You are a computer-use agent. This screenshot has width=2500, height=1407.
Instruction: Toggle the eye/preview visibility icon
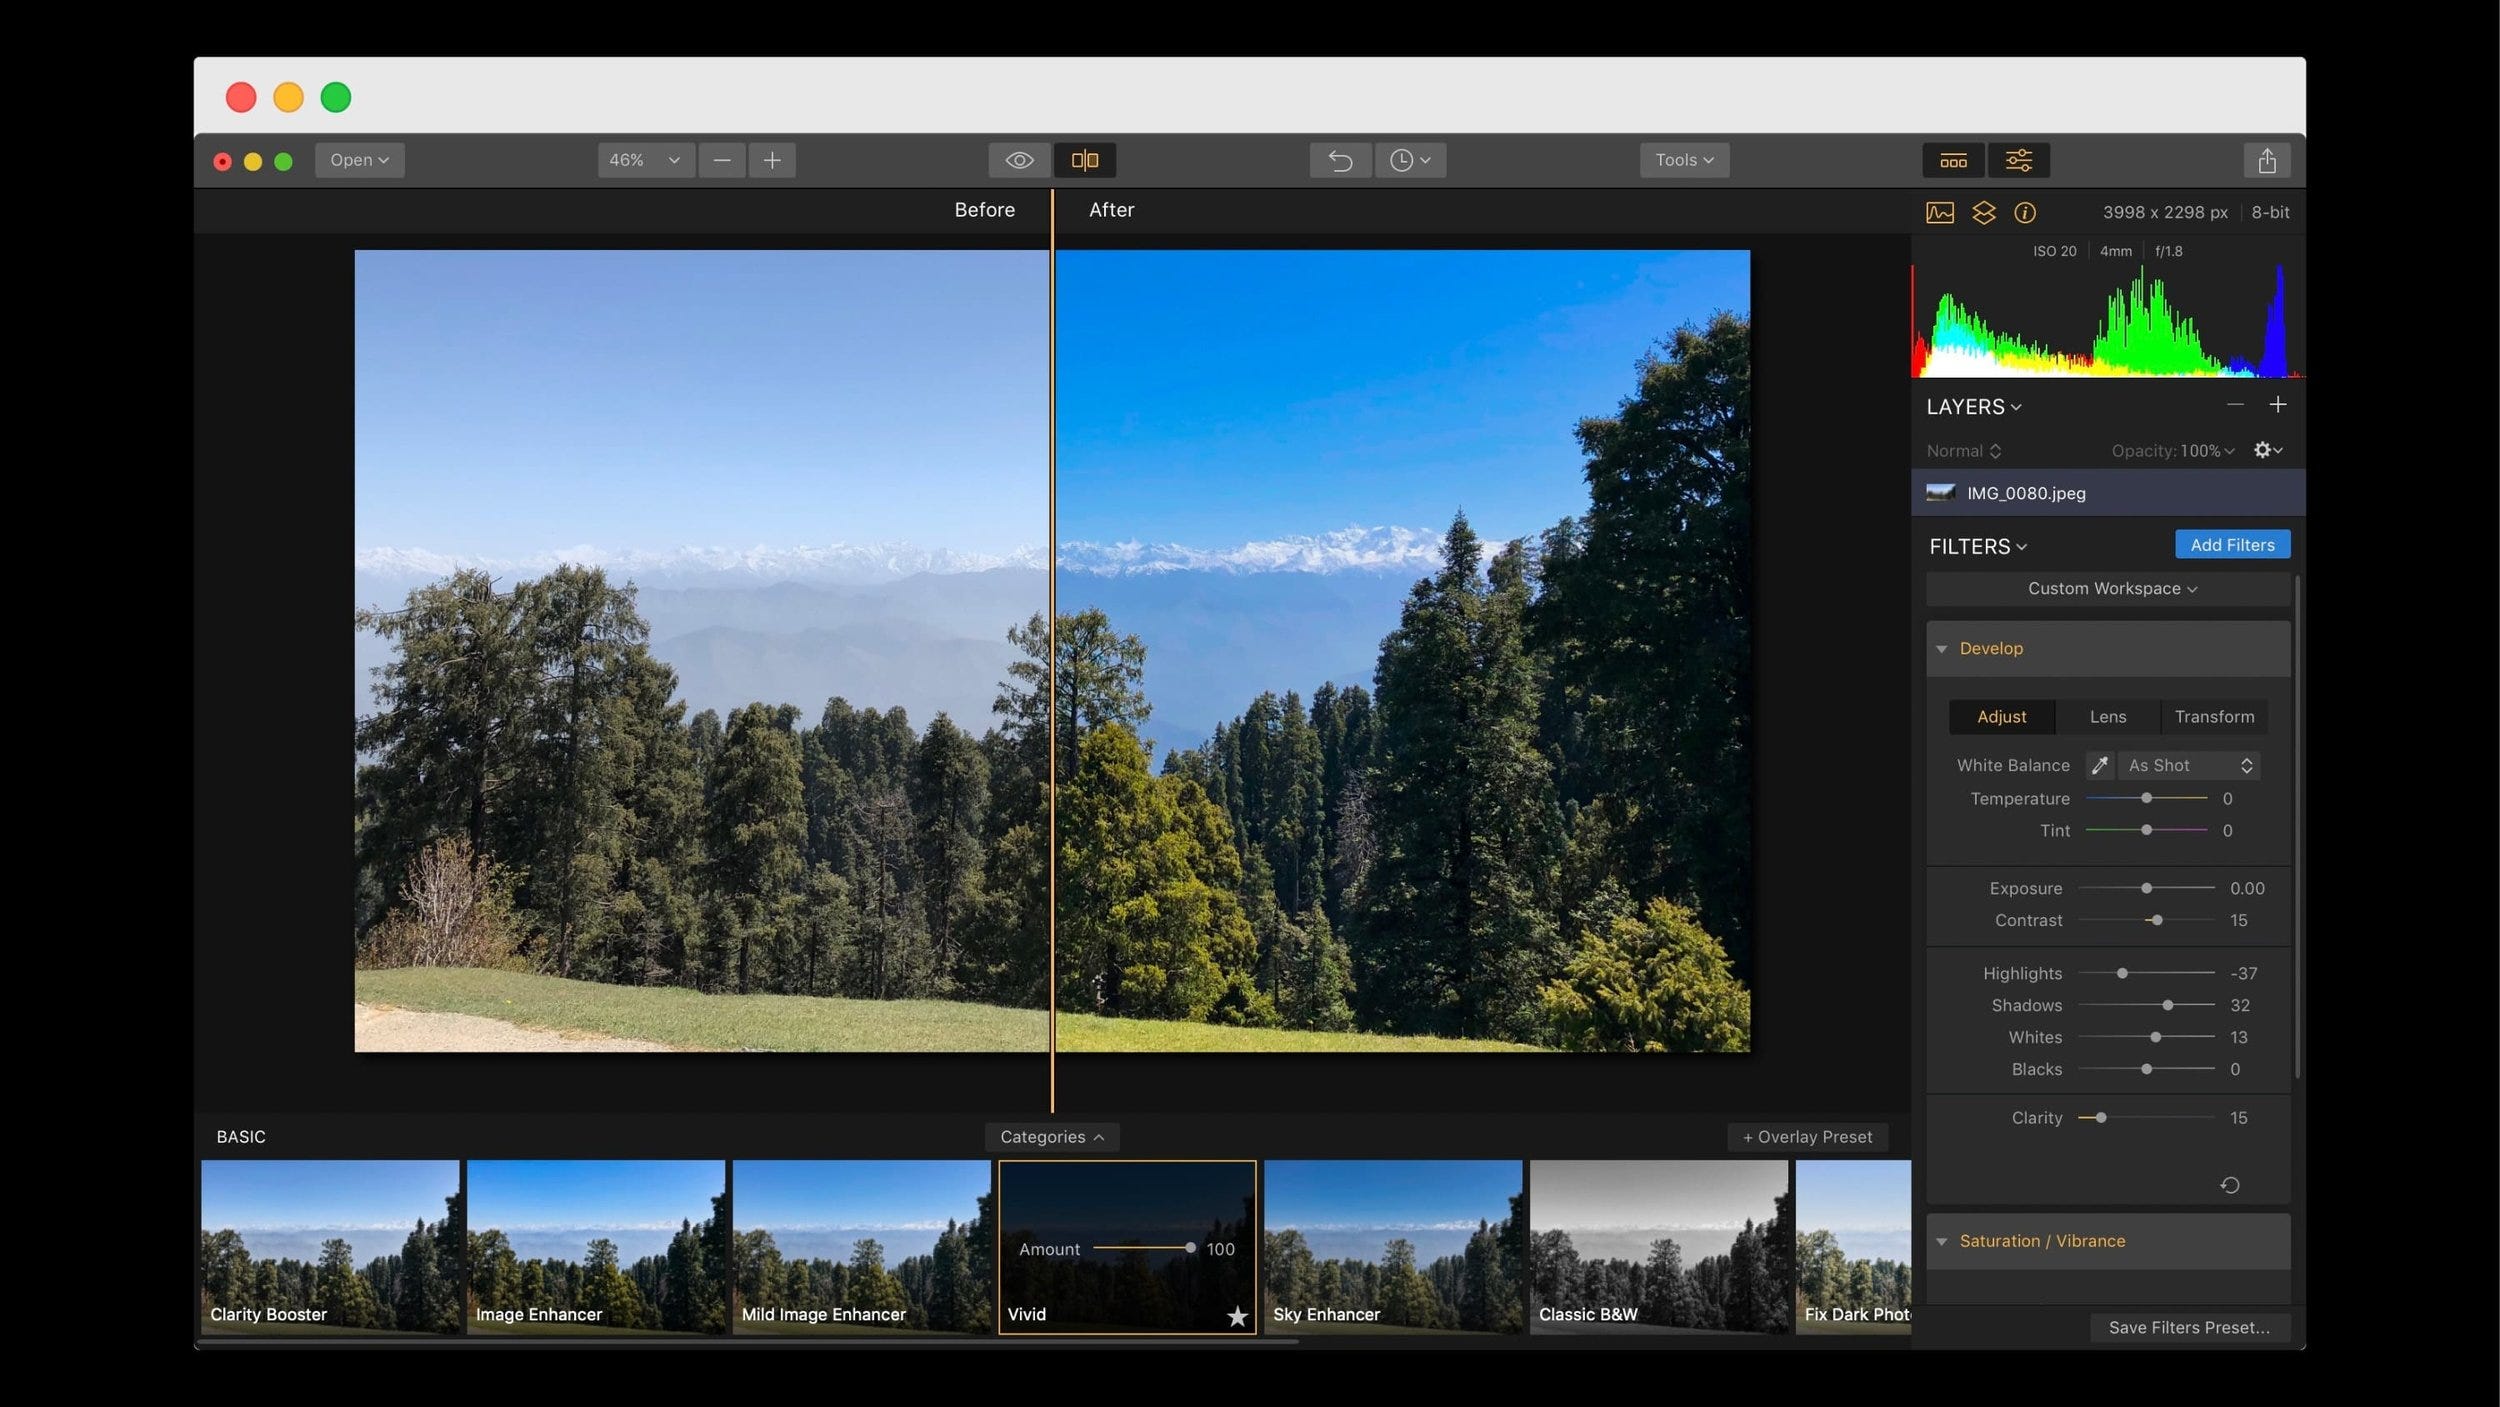(1020, 160)
